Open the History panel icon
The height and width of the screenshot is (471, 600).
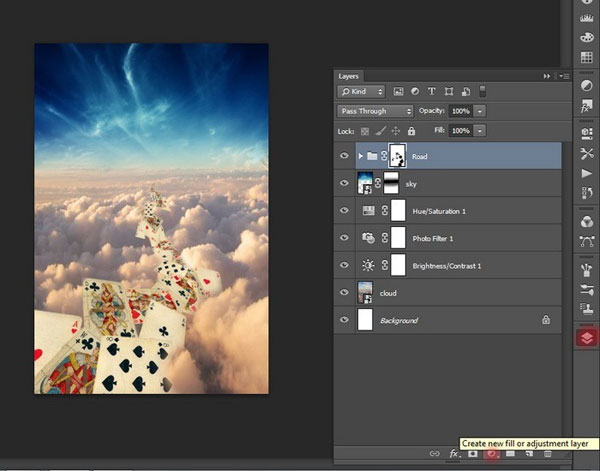pyautogui.click(x=587, y=193)
